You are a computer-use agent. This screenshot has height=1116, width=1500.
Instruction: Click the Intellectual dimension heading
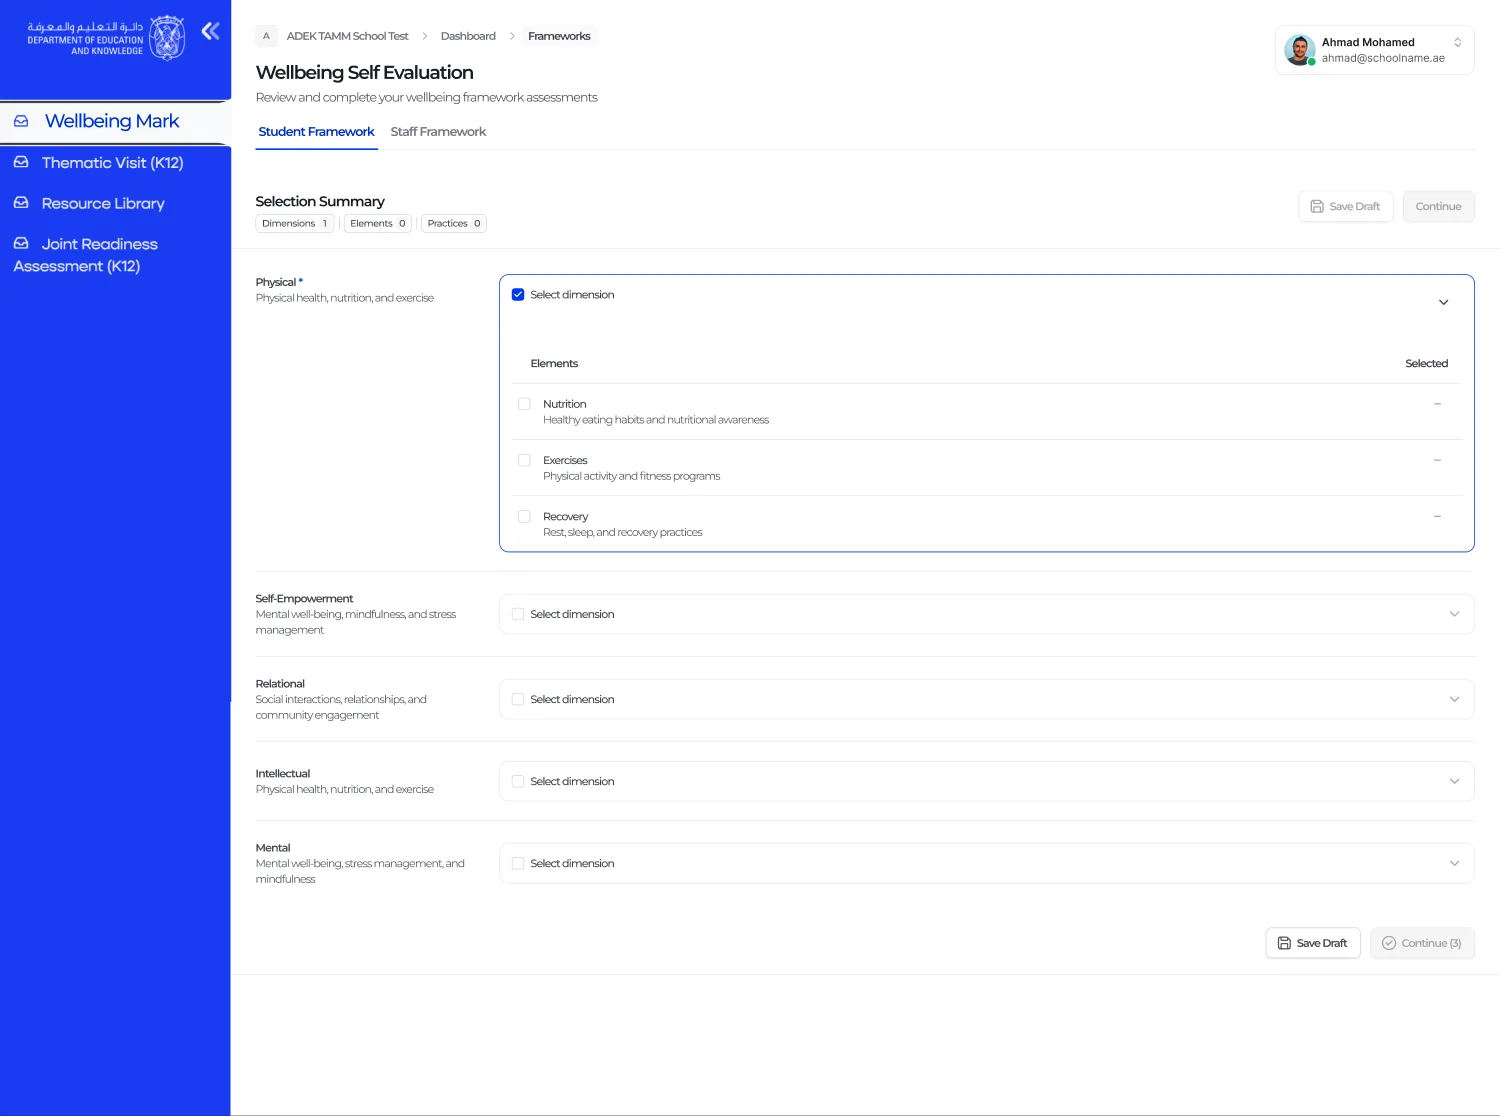283,773
